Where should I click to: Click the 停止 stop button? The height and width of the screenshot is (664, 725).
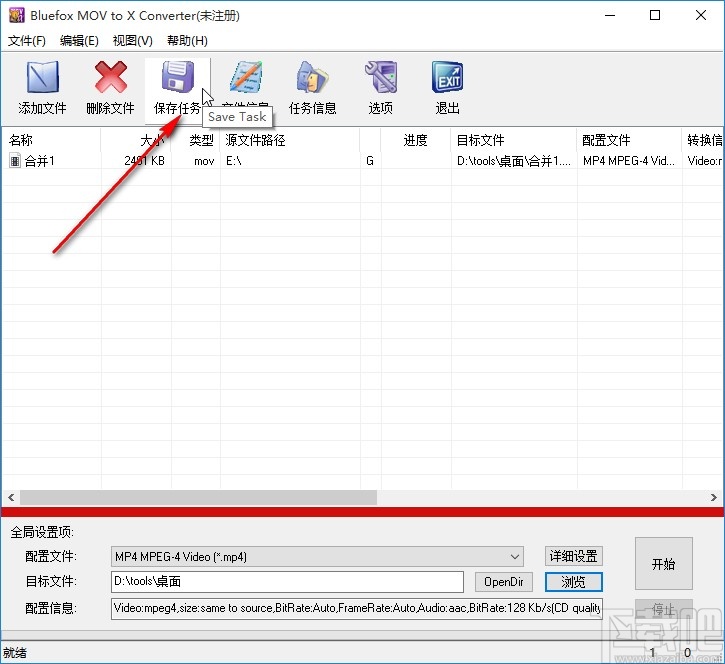pos(664,609)
